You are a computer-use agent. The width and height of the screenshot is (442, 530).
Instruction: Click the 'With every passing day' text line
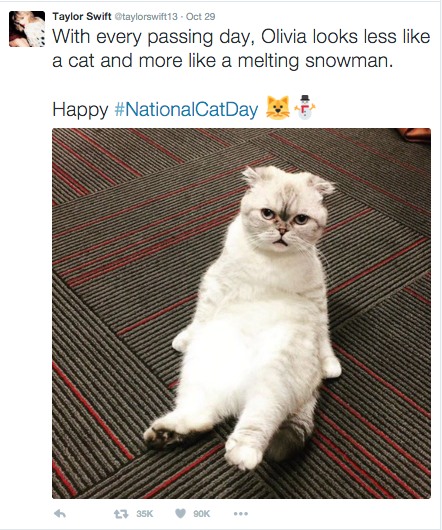[x=241, y=37]
